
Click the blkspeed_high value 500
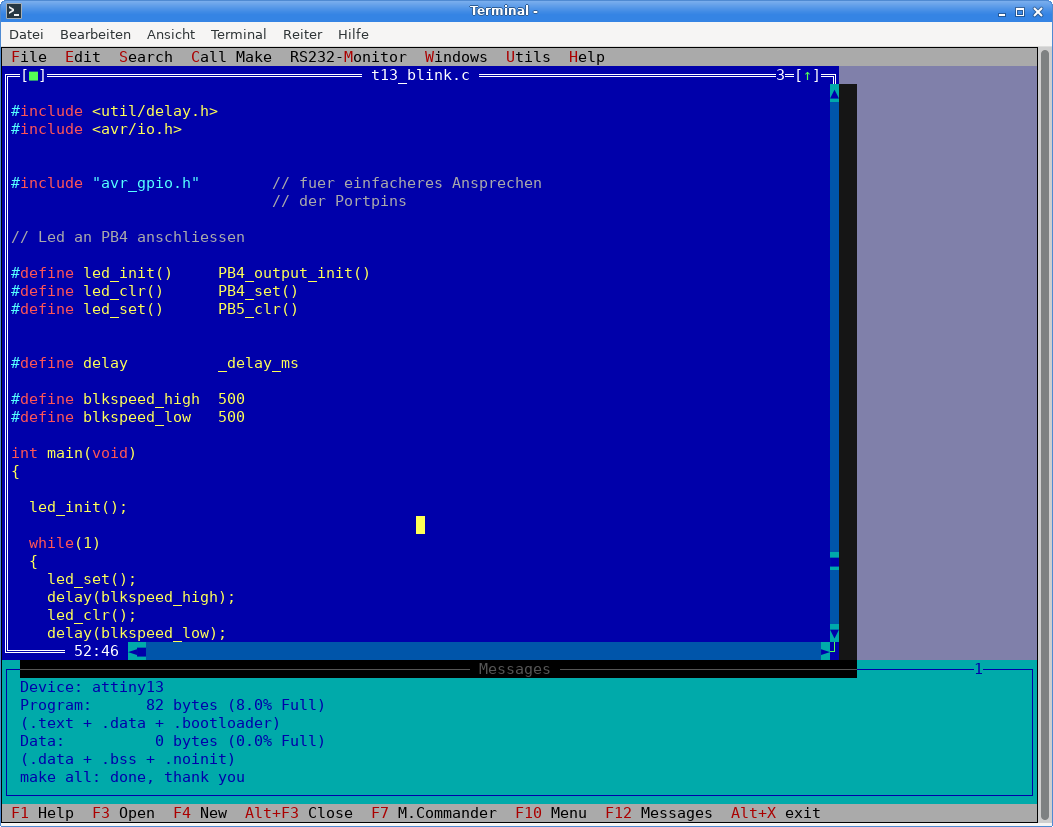pyautogui.click(x=231, y=399)
